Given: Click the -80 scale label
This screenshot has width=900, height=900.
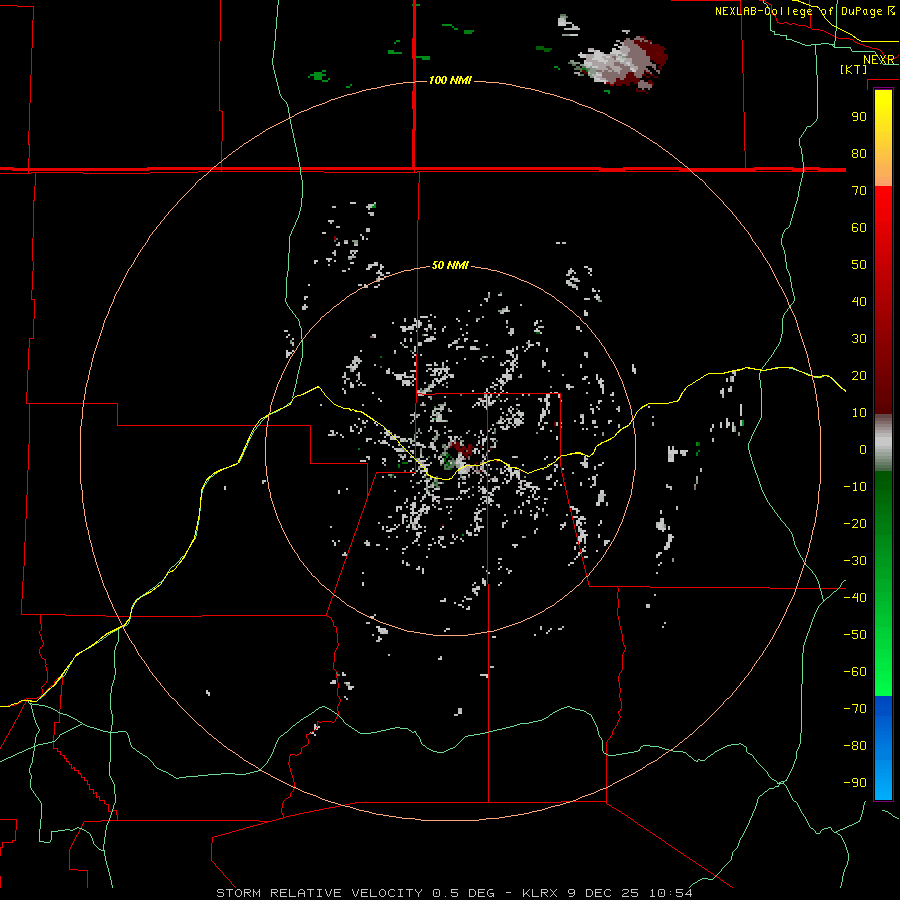Looking at the screenshot, I should 855,746.
